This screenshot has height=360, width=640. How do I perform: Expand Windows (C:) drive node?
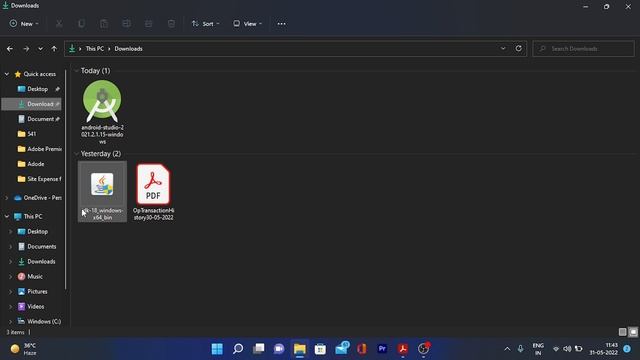[11, 322]
